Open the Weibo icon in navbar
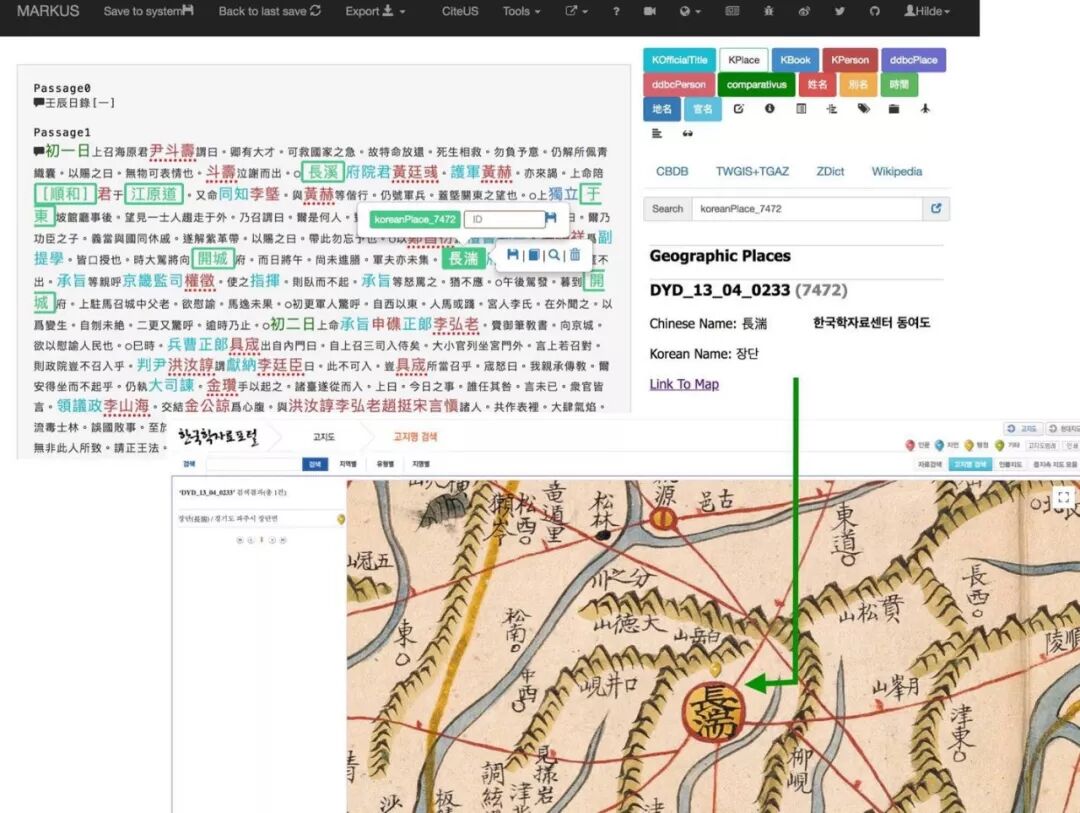This screenshot has height=813, width=1080. (804, 11)
